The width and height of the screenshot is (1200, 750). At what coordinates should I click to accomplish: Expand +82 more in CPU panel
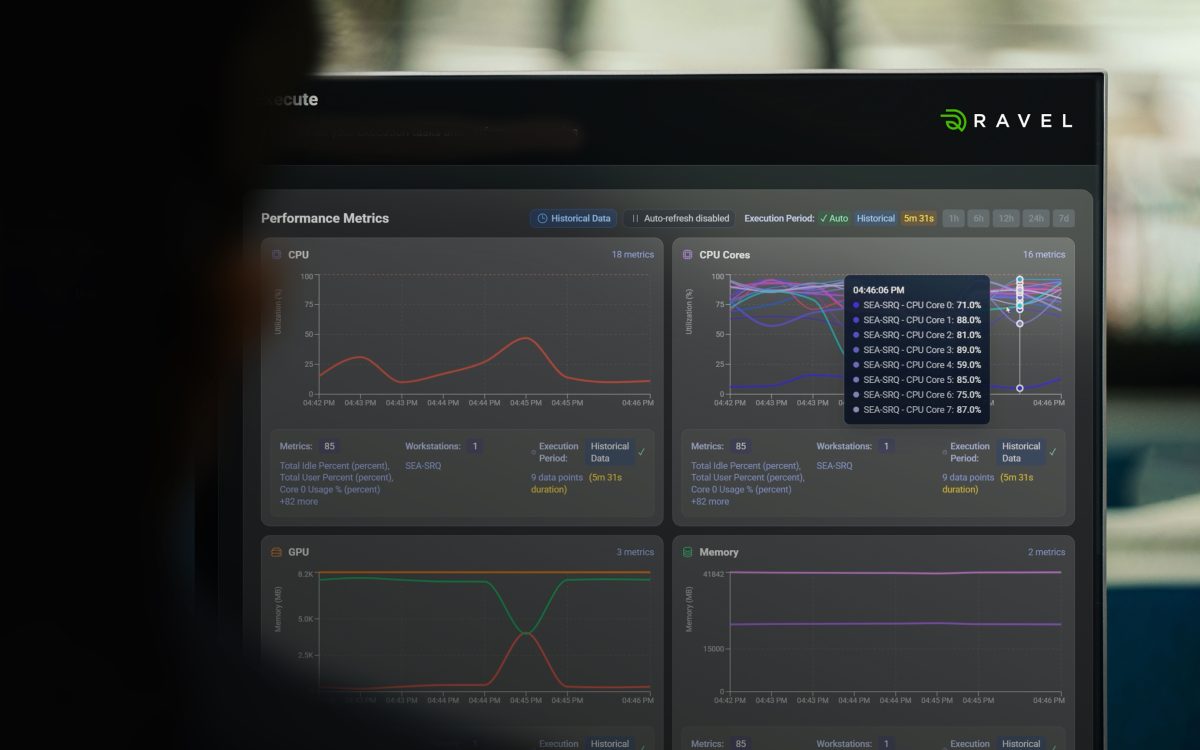(299, 502)
